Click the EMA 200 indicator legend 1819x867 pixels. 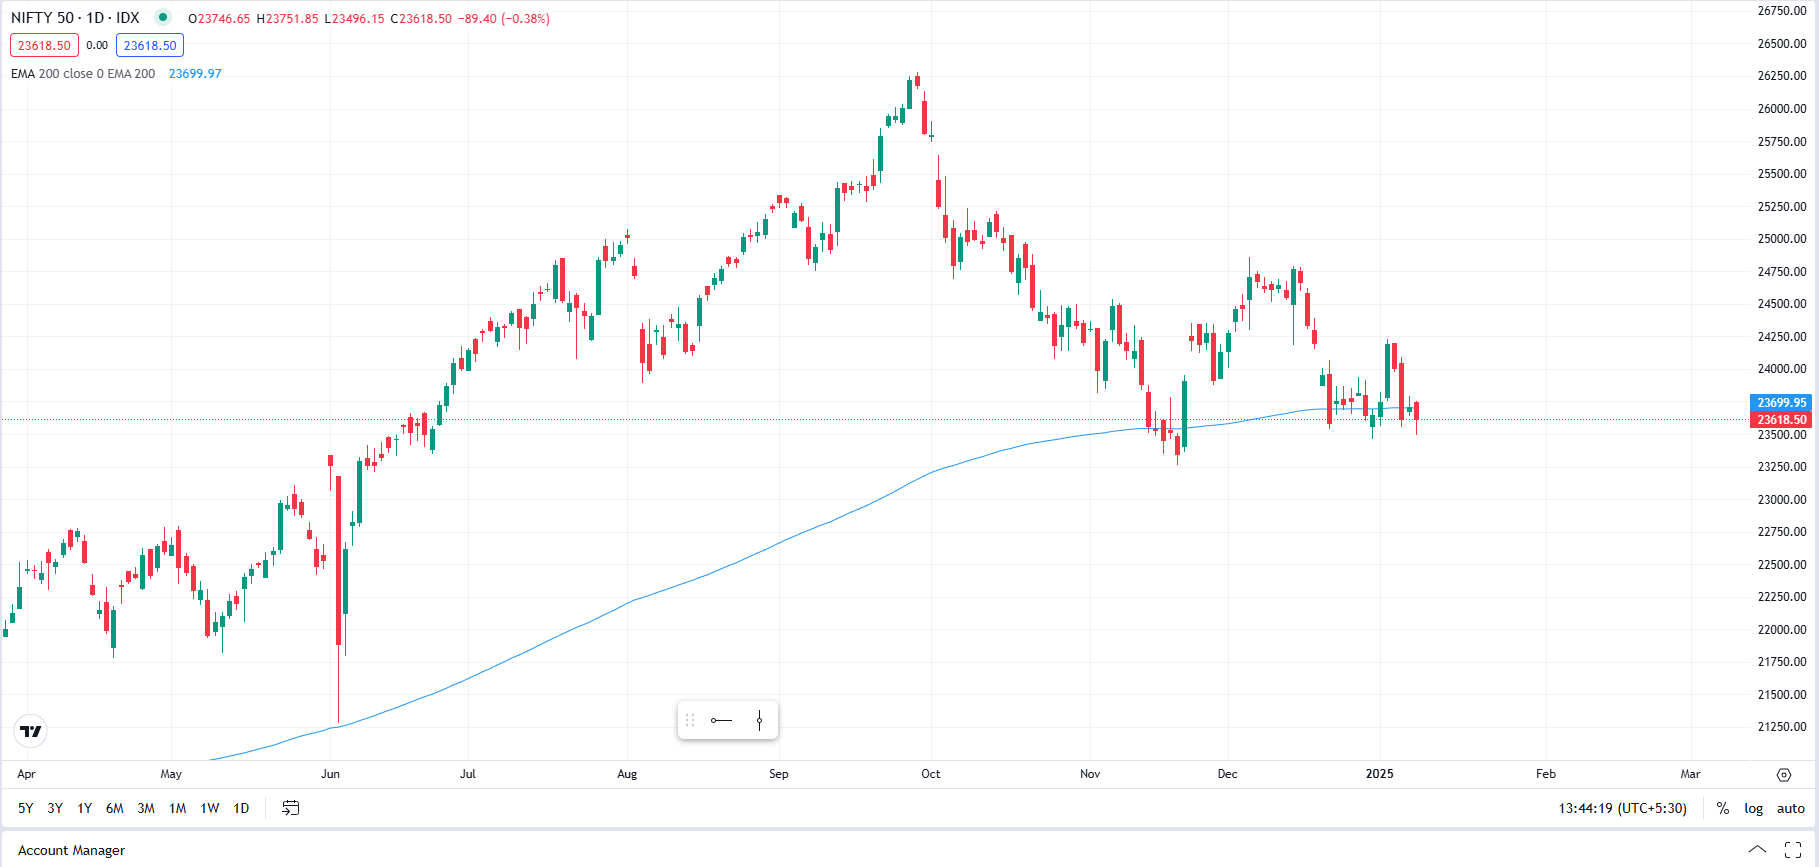[83, 74]
